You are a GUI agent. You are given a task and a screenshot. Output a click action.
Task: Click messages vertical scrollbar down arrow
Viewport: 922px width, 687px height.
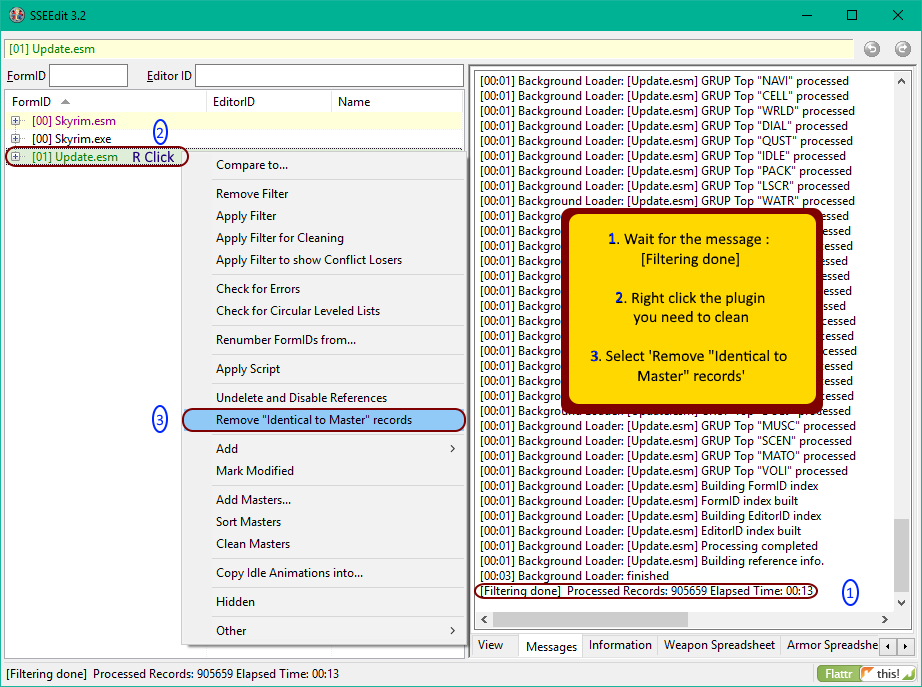901,602
